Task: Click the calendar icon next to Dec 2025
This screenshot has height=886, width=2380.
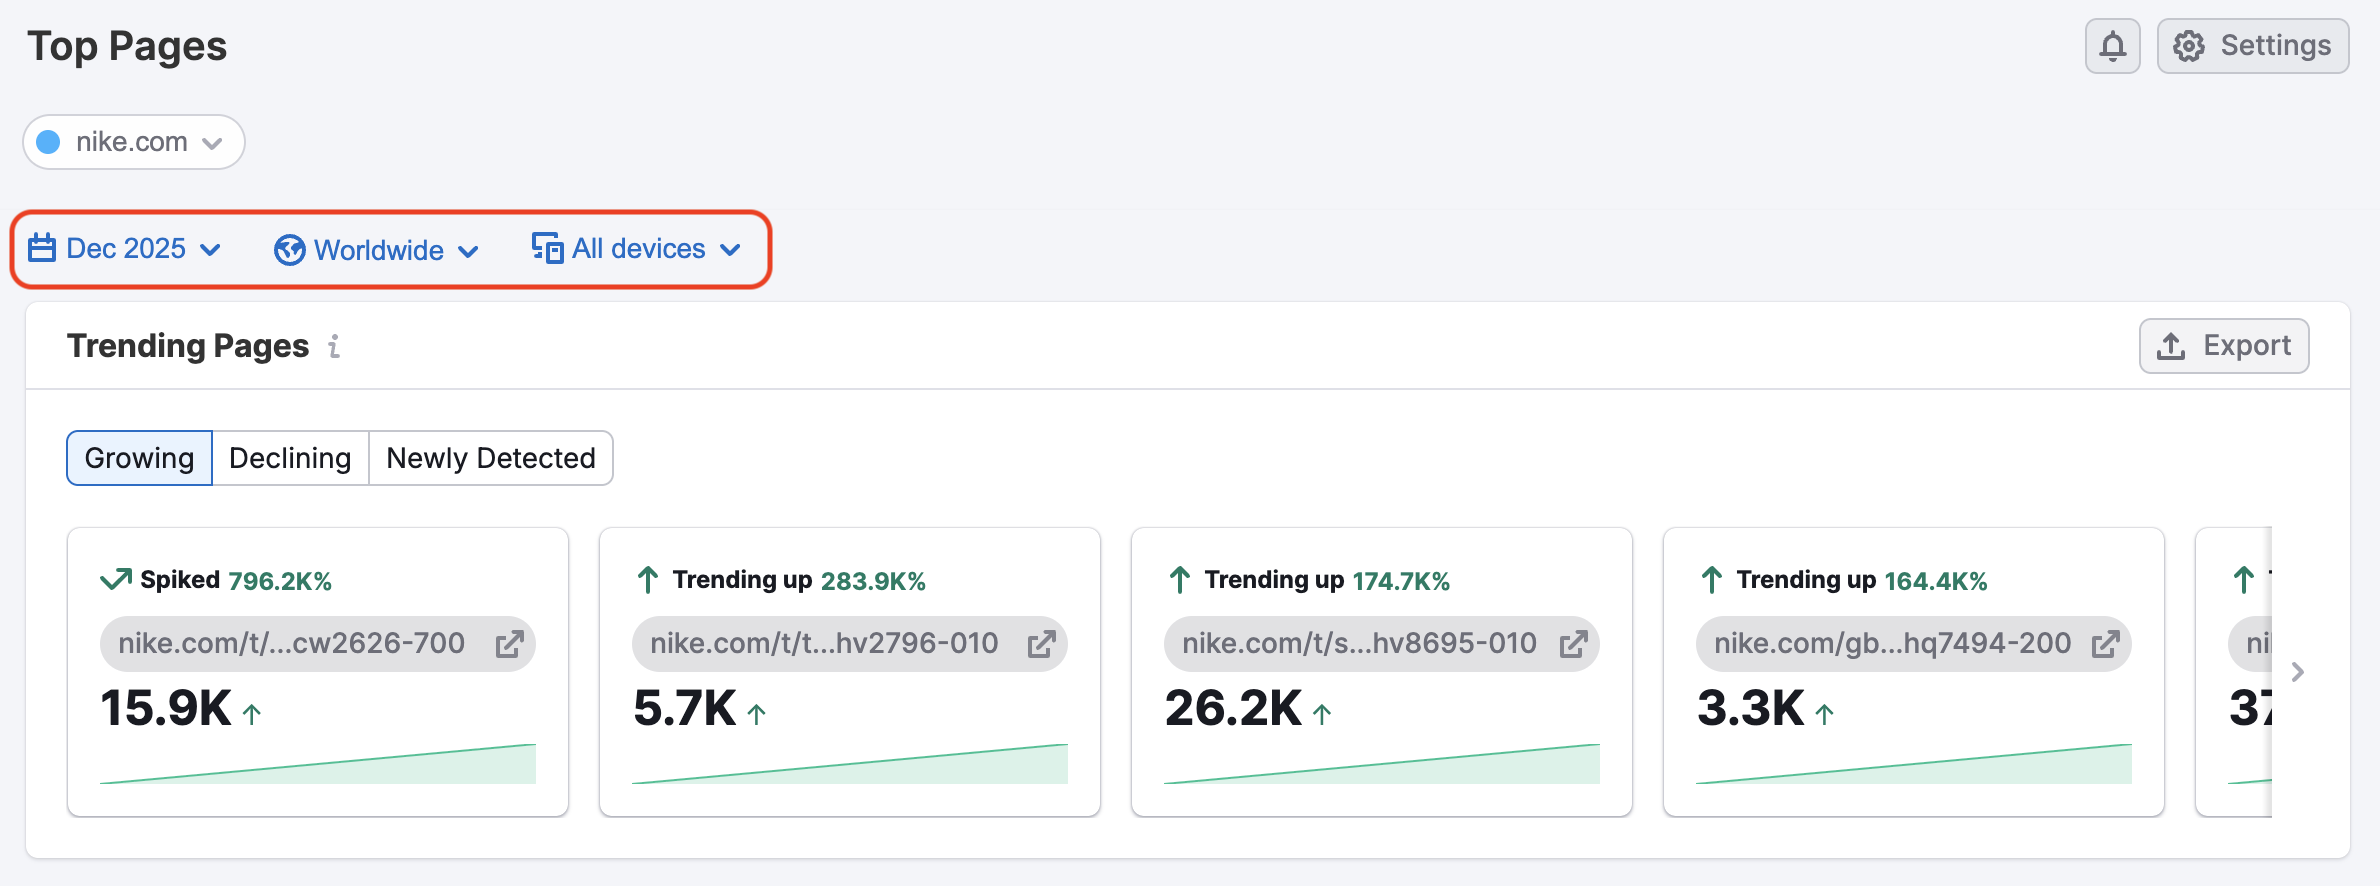Action: [x=41, y=249]
